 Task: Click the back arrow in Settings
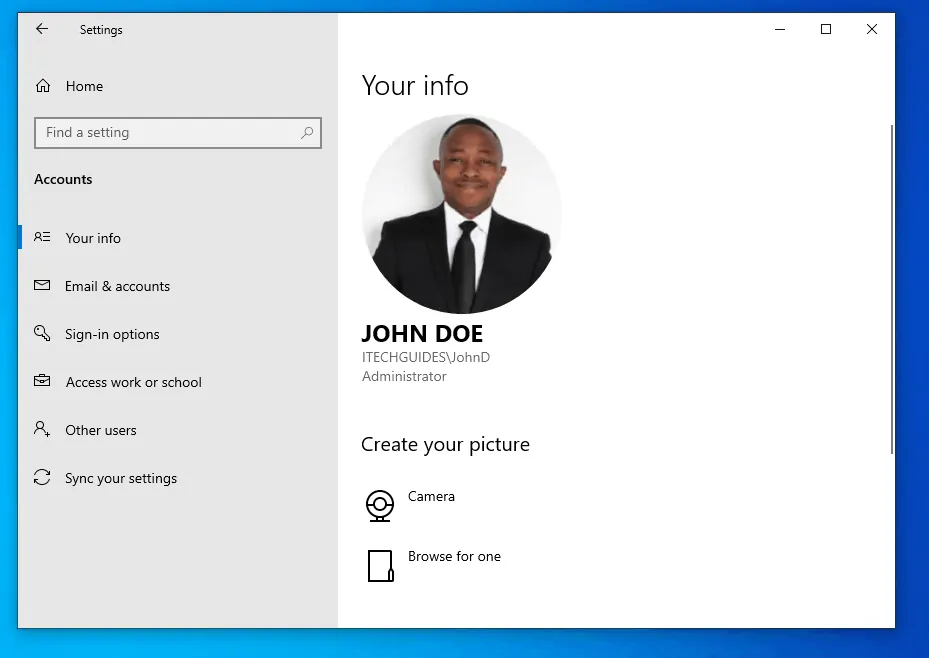point(40,29)
